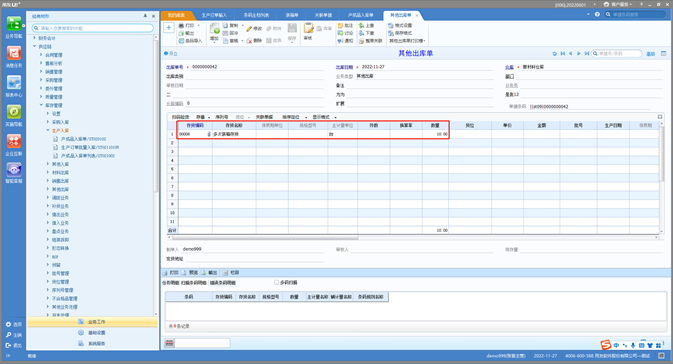The height and width of the screenshot is (364, 673).
Task: Click the 格式设置 toolbar button
Action: (x=400, y=25)
